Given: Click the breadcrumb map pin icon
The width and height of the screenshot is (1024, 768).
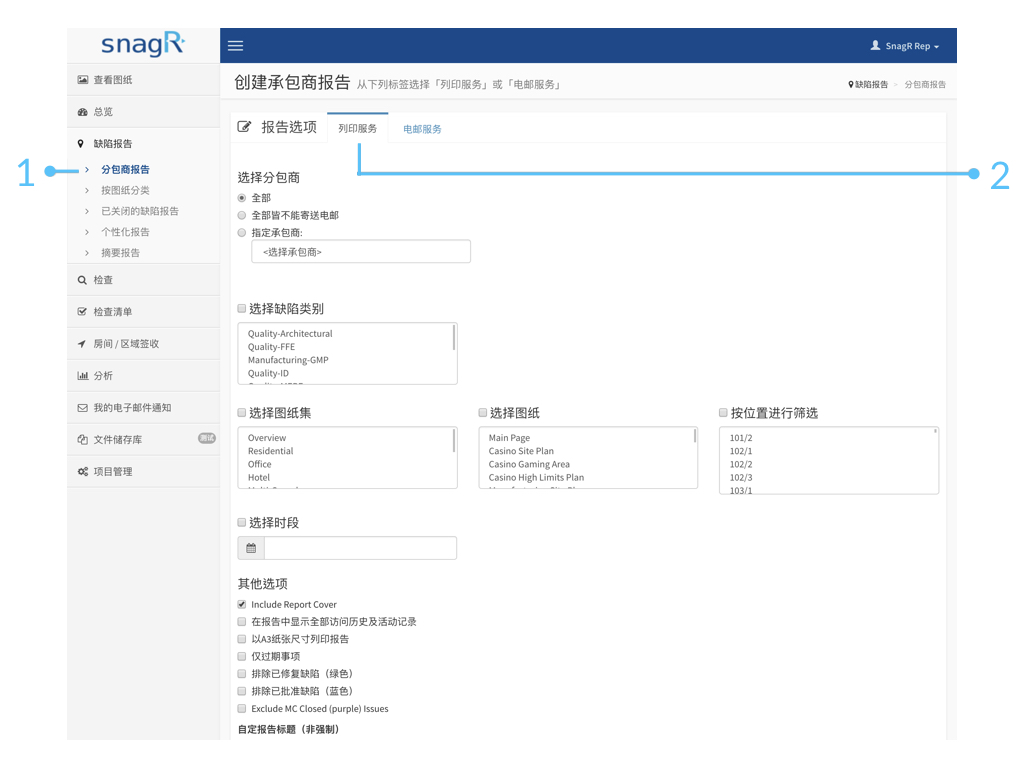Looking at the screenshot, I should [x=851, y=84].
